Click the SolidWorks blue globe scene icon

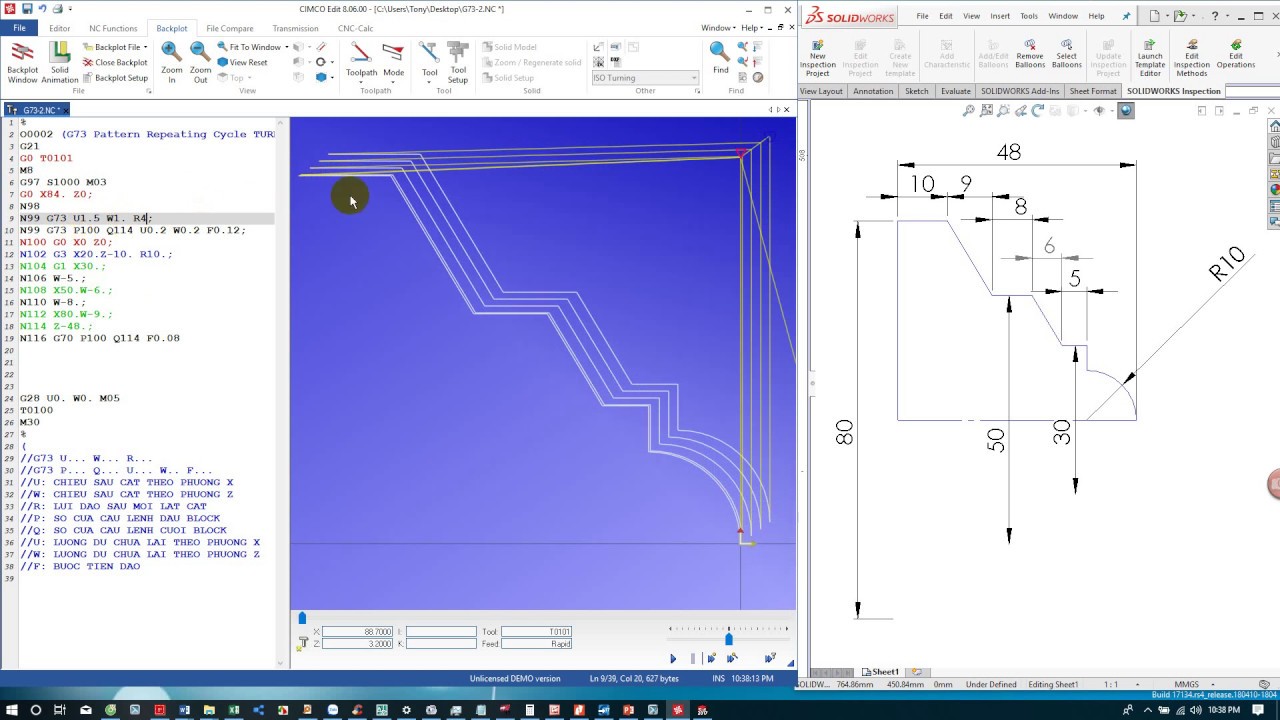1126,111
